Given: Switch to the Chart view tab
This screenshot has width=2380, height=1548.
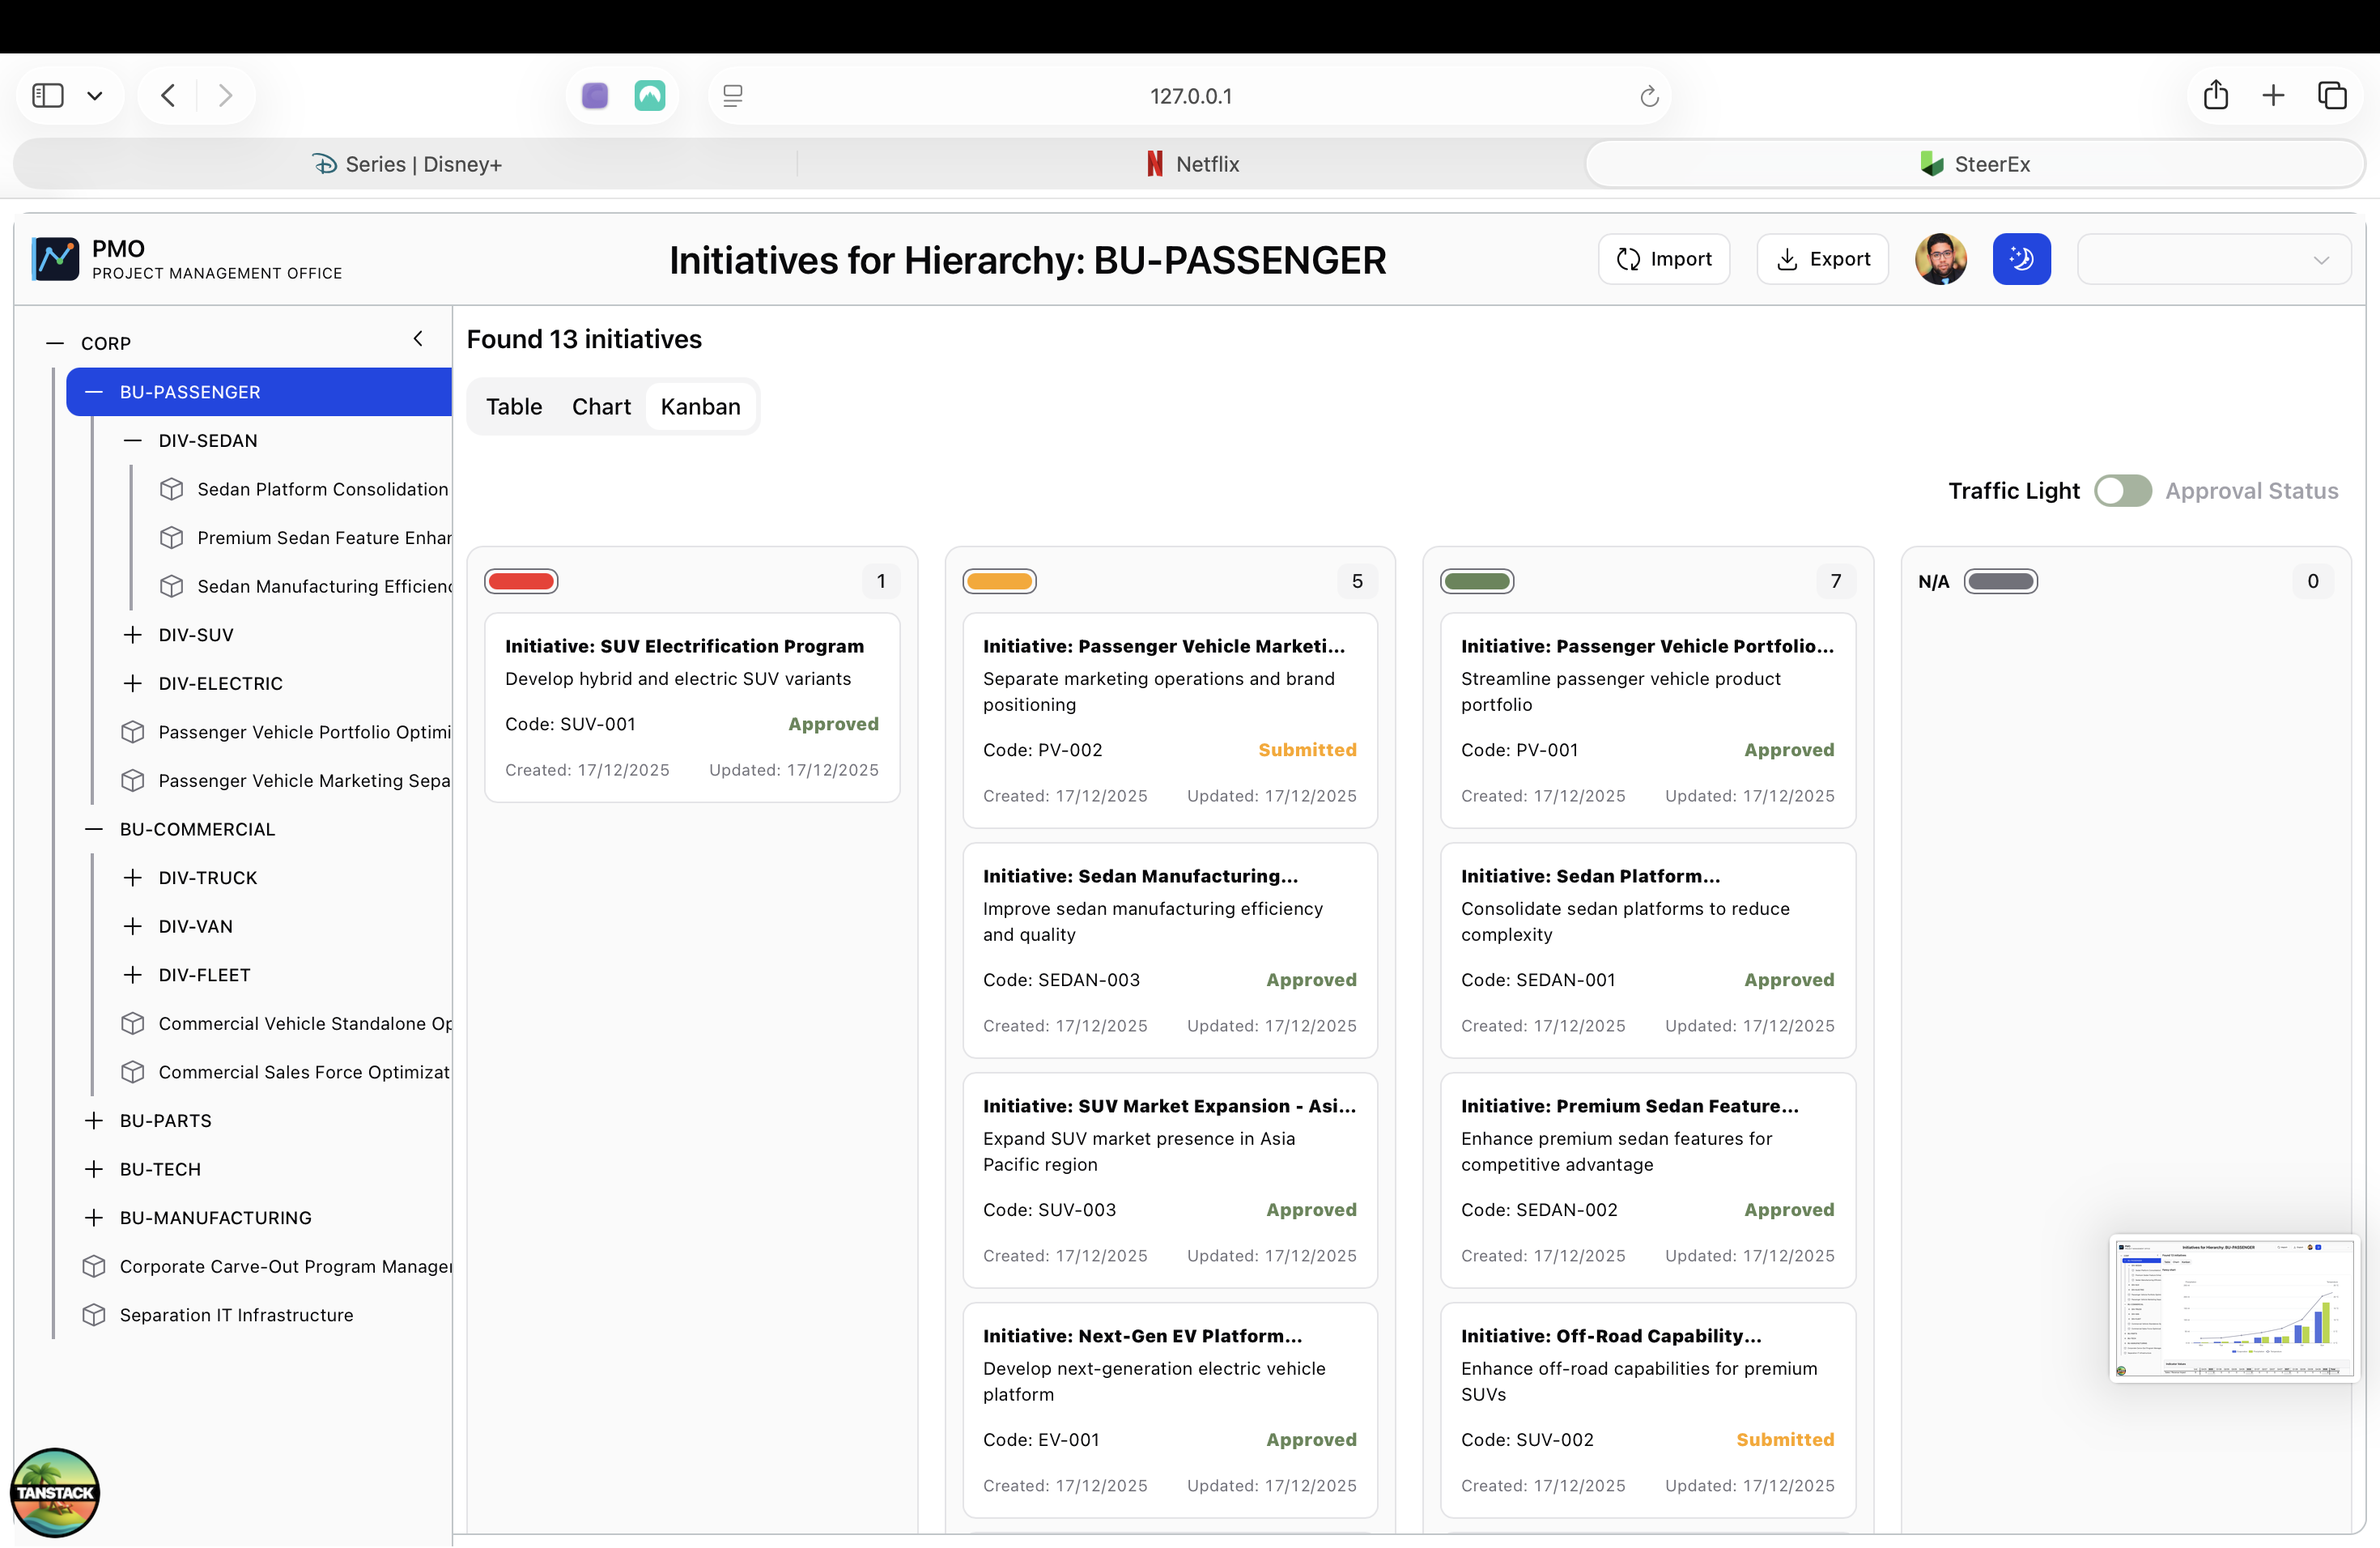Looking at the screenshot, I should pos(601,407).
